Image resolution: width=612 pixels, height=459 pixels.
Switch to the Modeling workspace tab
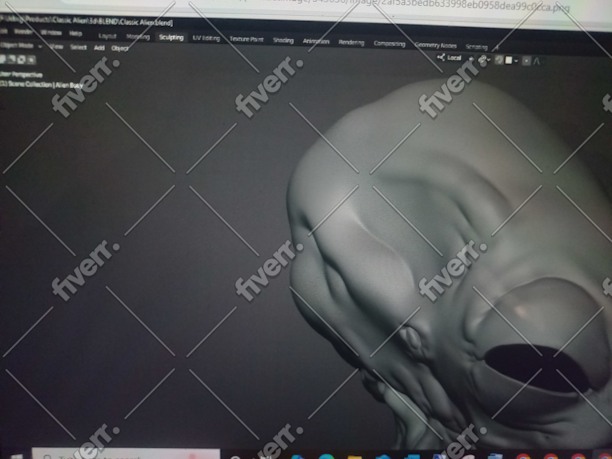tap(138, 37)
